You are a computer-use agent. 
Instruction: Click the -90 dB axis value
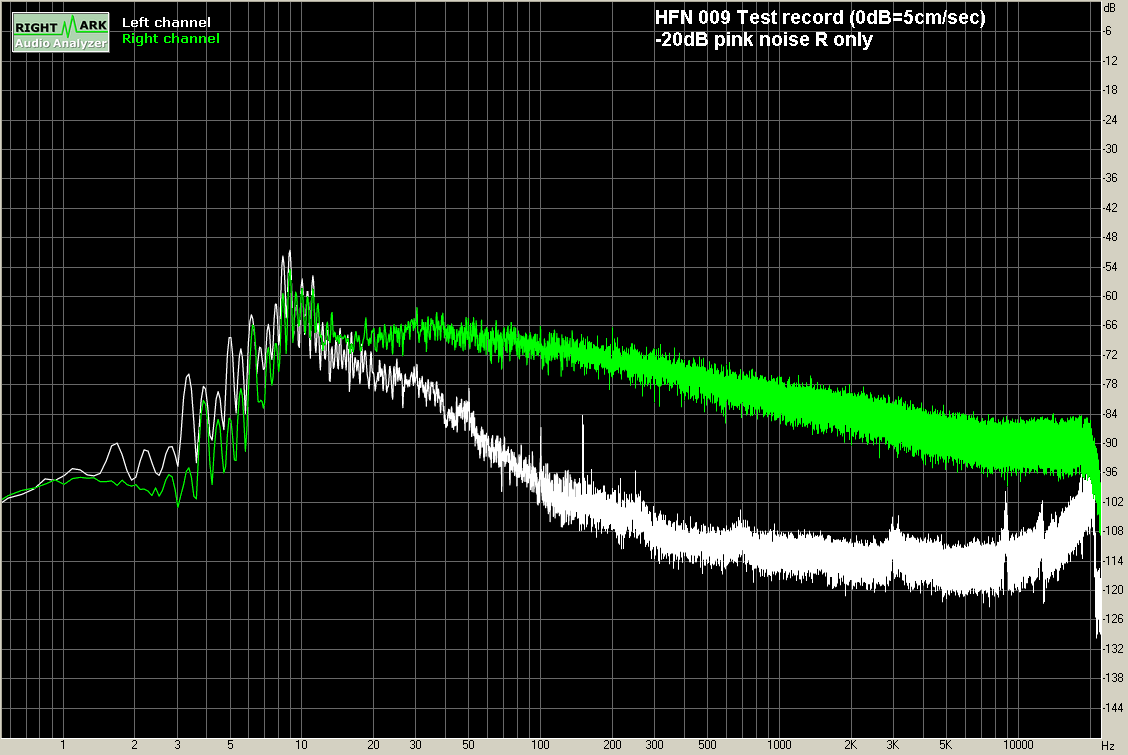(1110, 443)
